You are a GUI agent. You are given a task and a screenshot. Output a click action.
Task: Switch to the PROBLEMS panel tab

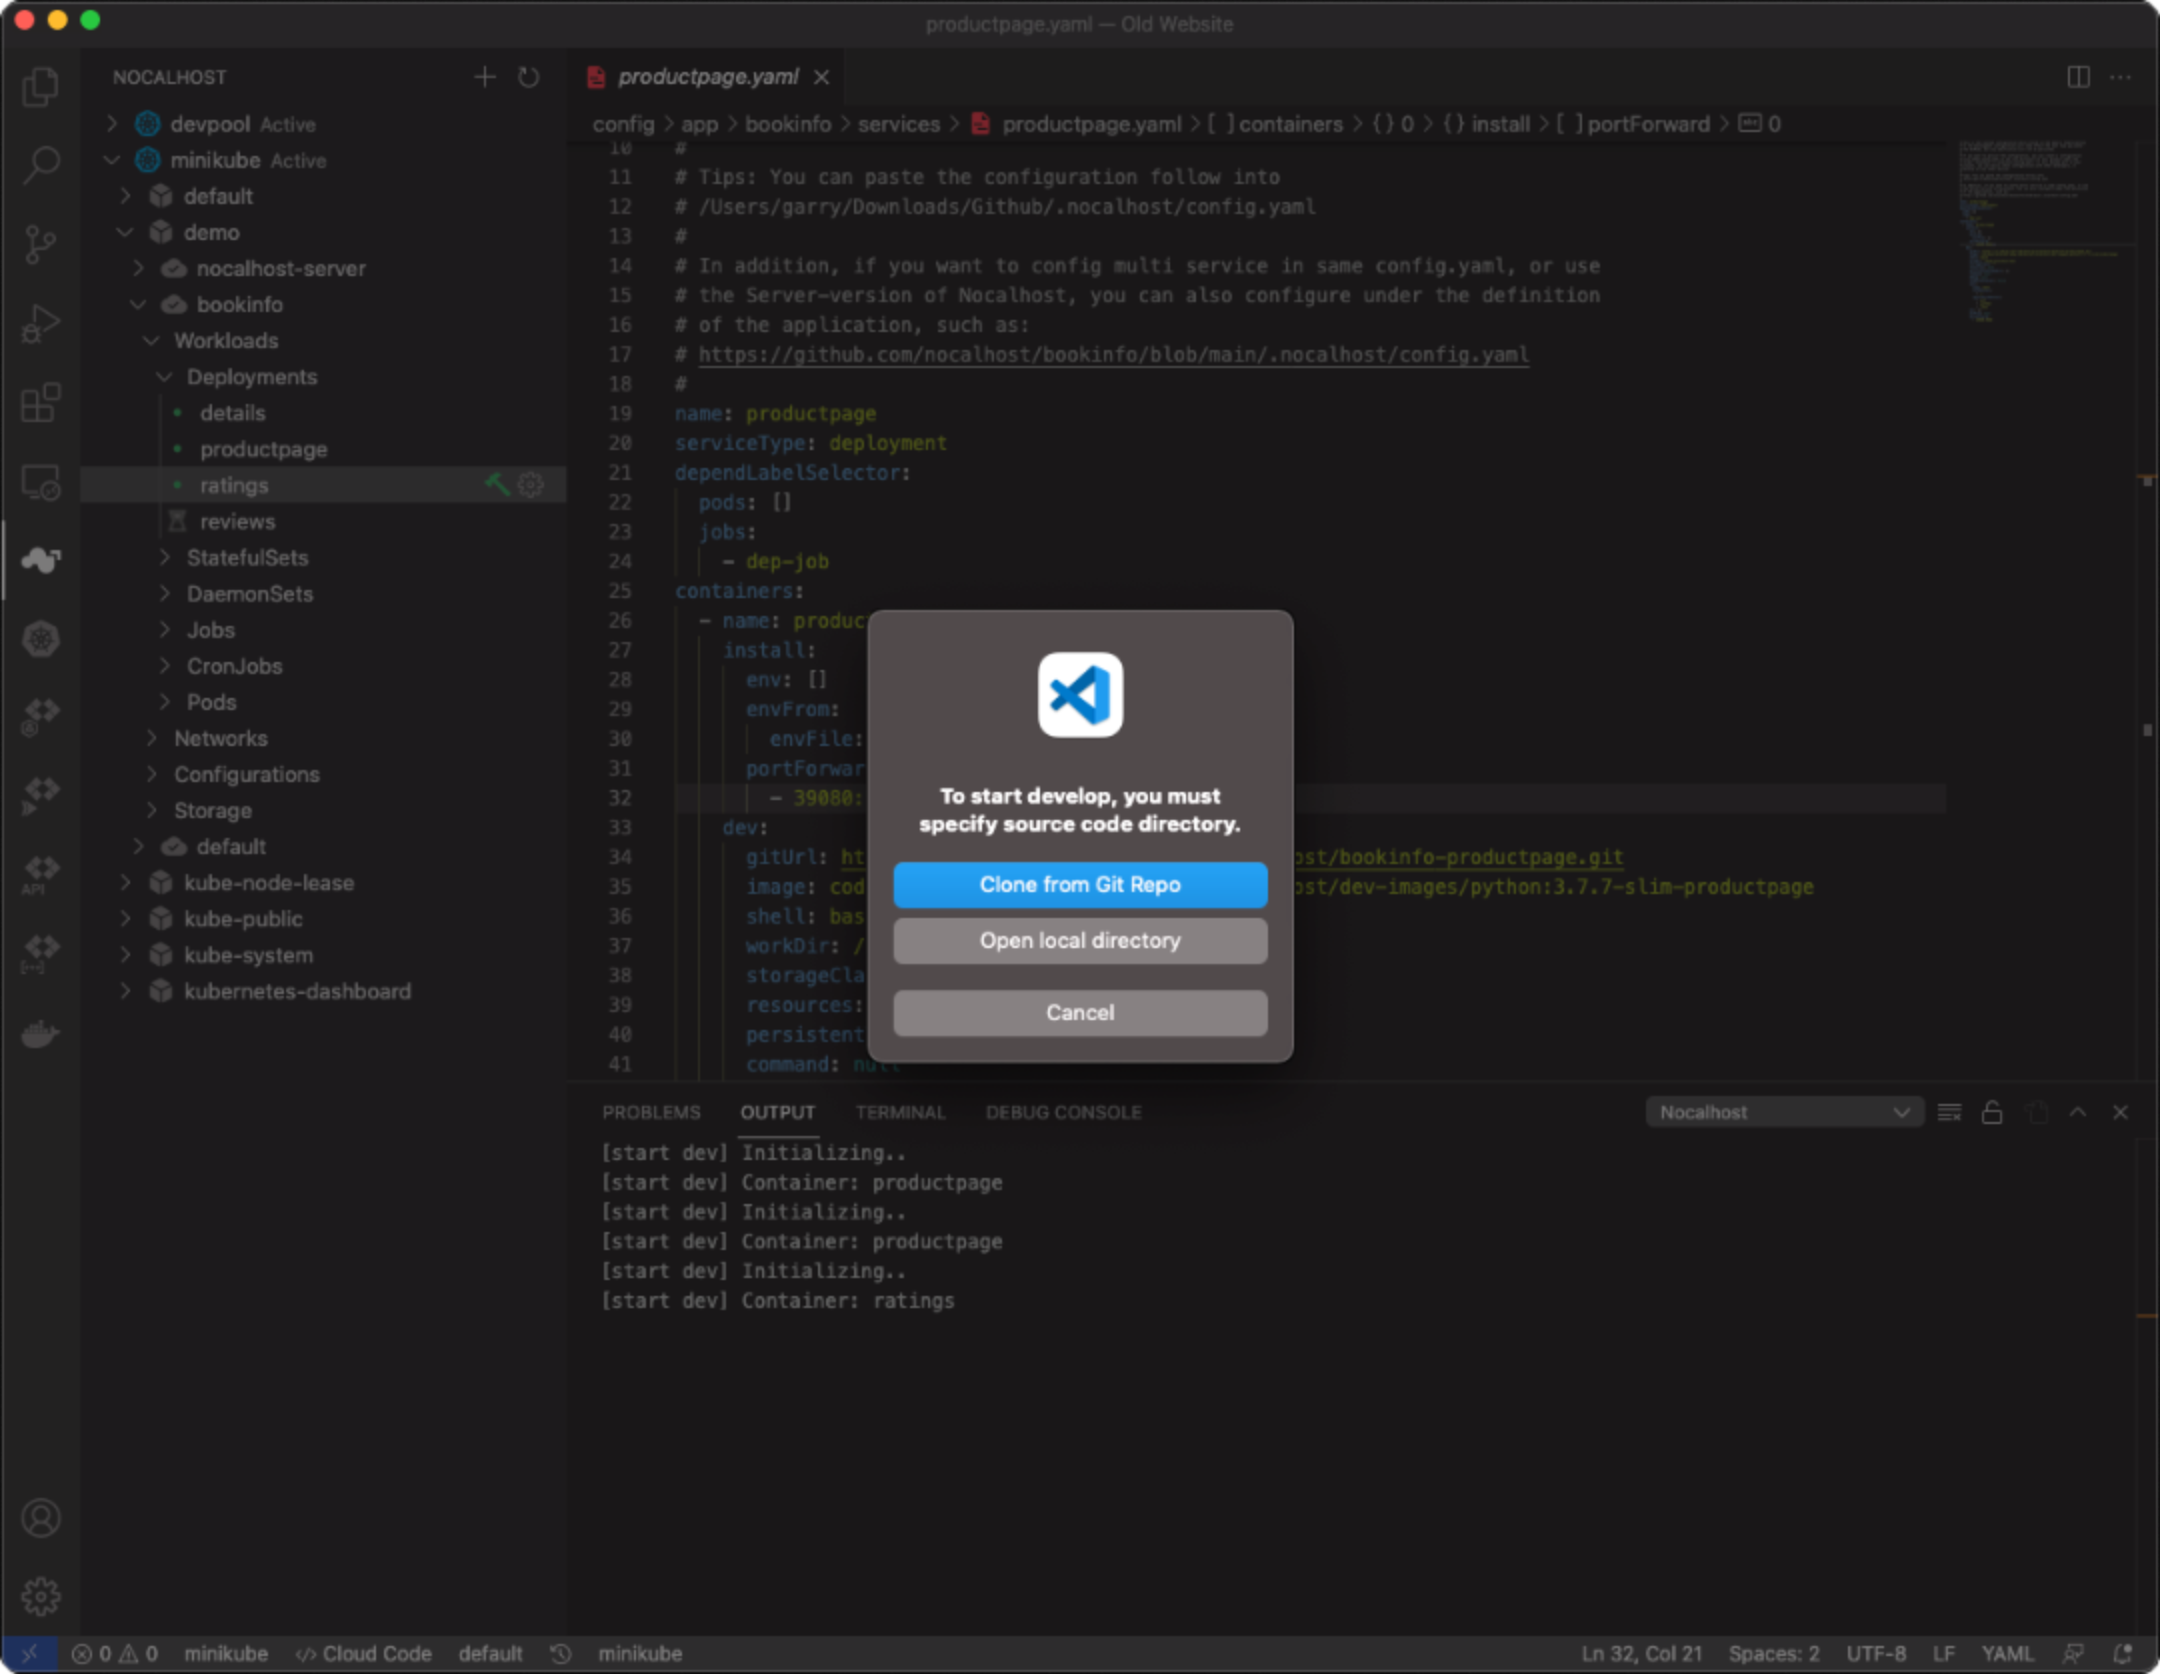[x=651, y=1112]
